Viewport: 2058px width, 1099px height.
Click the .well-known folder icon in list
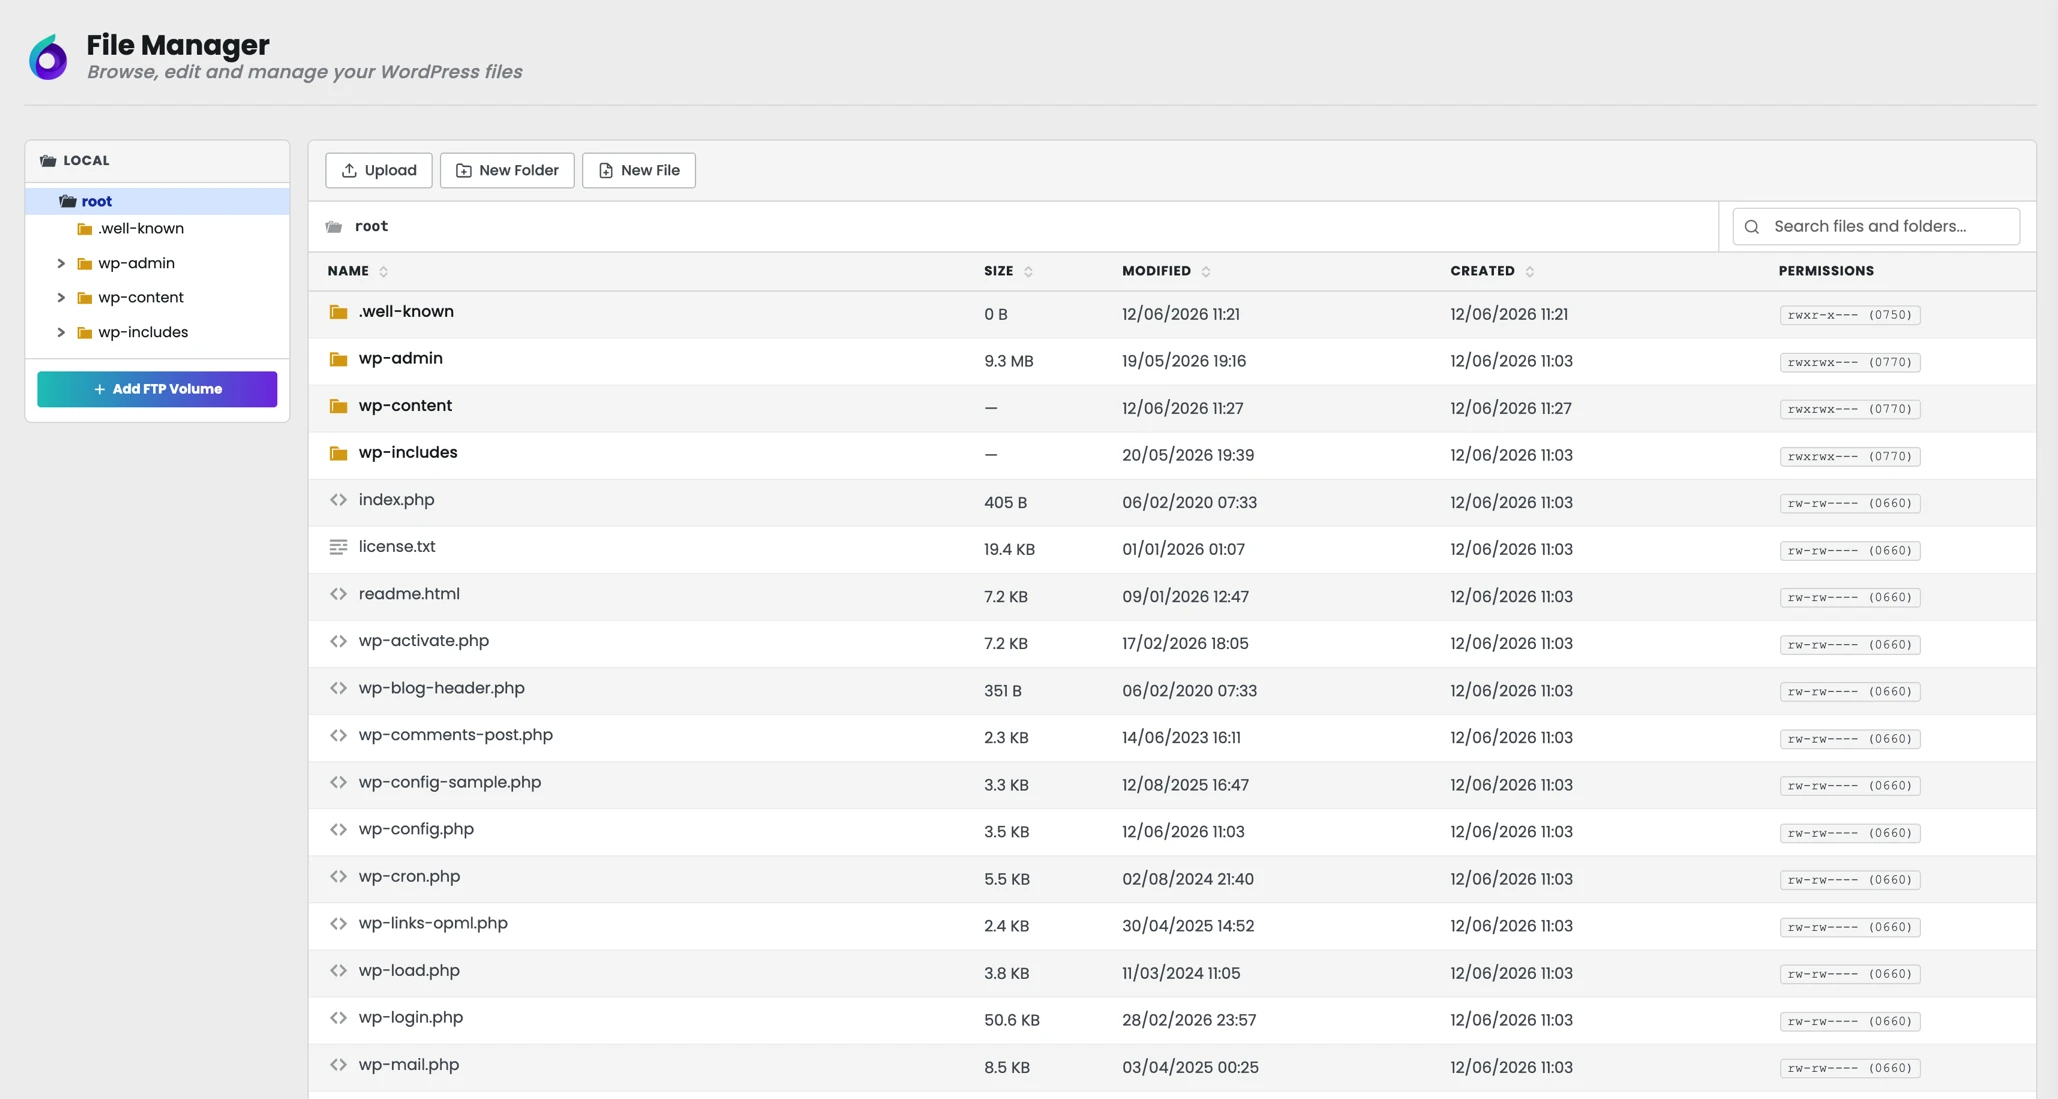tap(338, 312)
